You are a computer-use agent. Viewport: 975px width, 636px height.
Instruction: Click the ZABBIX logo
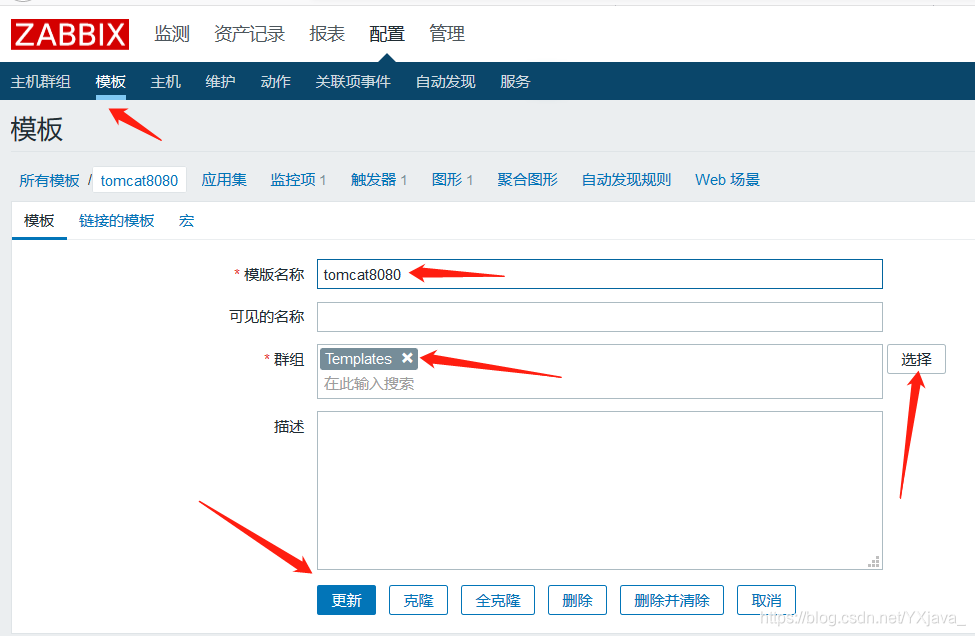tap(70, 34)
